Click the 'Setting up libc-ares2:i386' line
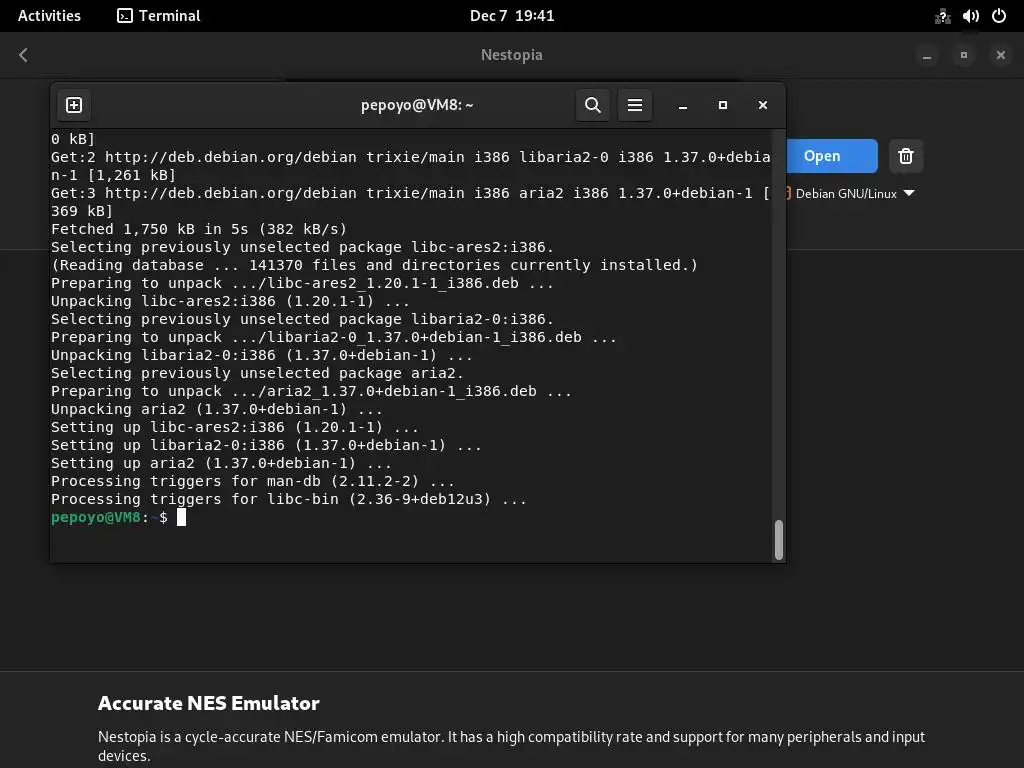The image size is (1024, 768). [234, 427]
